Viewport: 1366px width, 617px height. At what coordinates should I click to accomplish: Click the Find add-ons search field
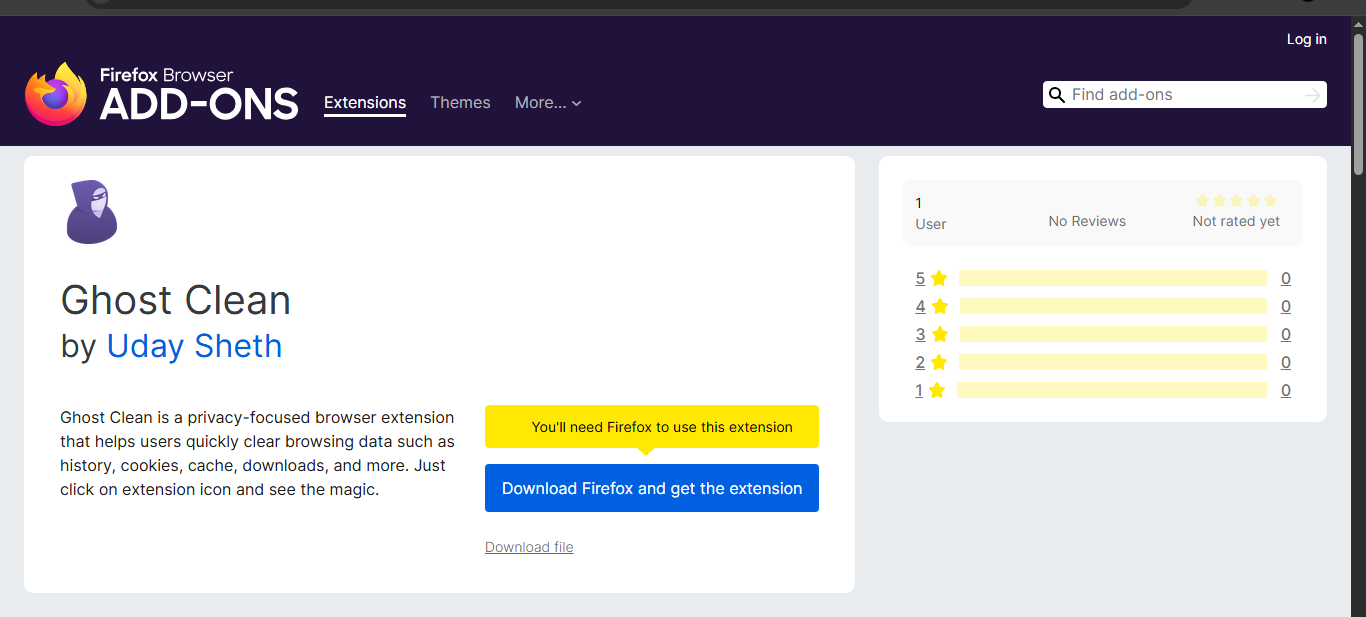pos(1185,95)
